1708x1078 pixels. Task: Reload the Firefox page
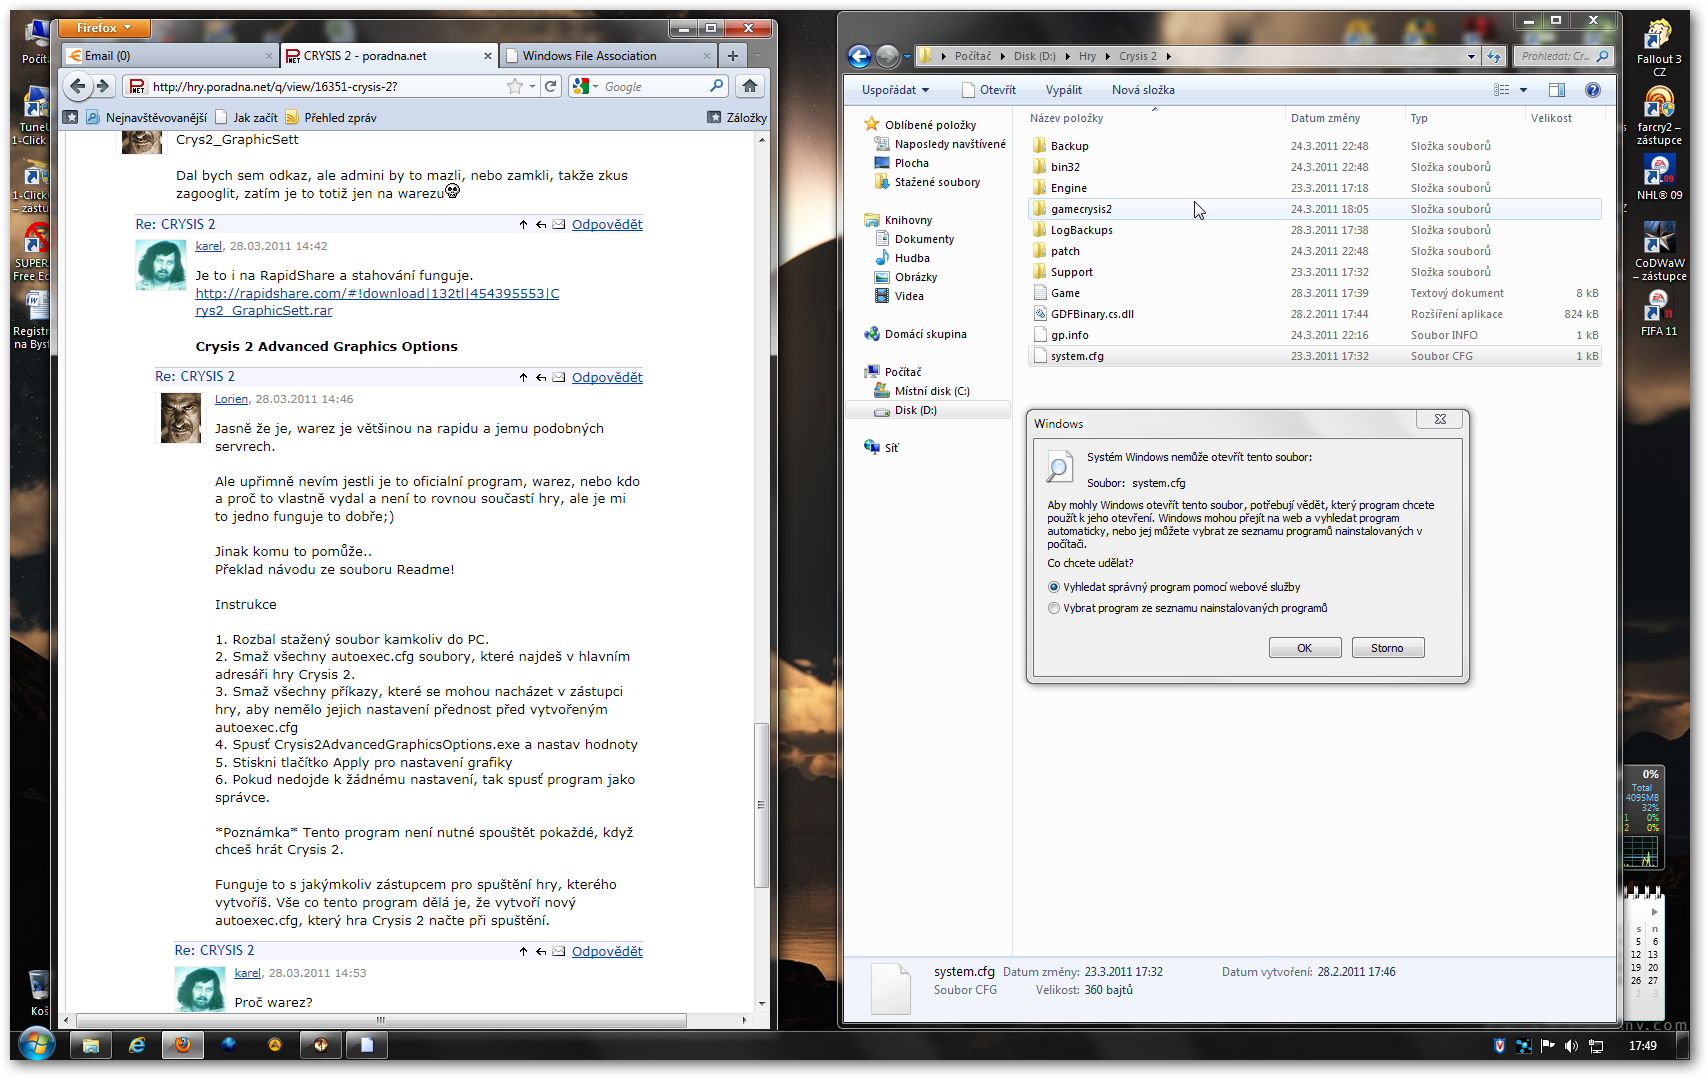(x=550, y=86)
